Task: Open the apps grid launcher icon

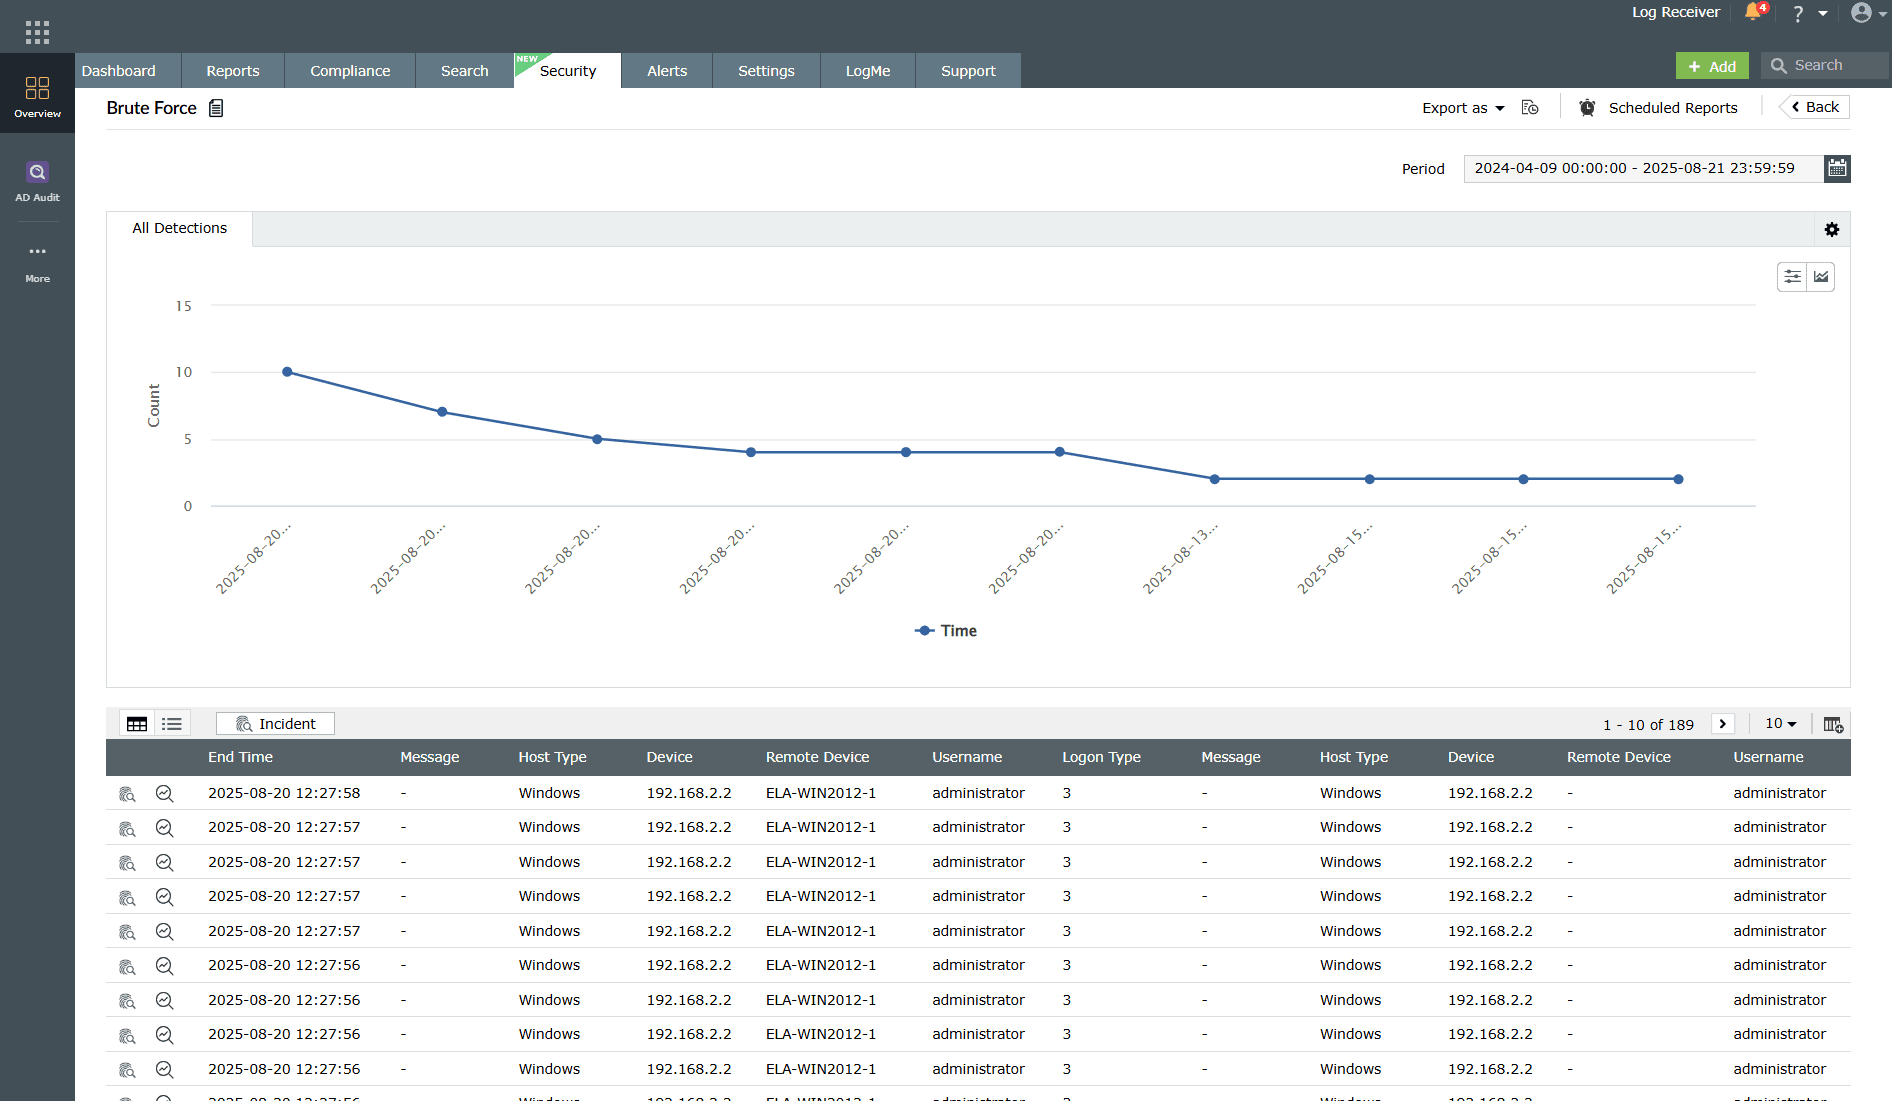Action: pyautogui.click(x=37, y=32)
